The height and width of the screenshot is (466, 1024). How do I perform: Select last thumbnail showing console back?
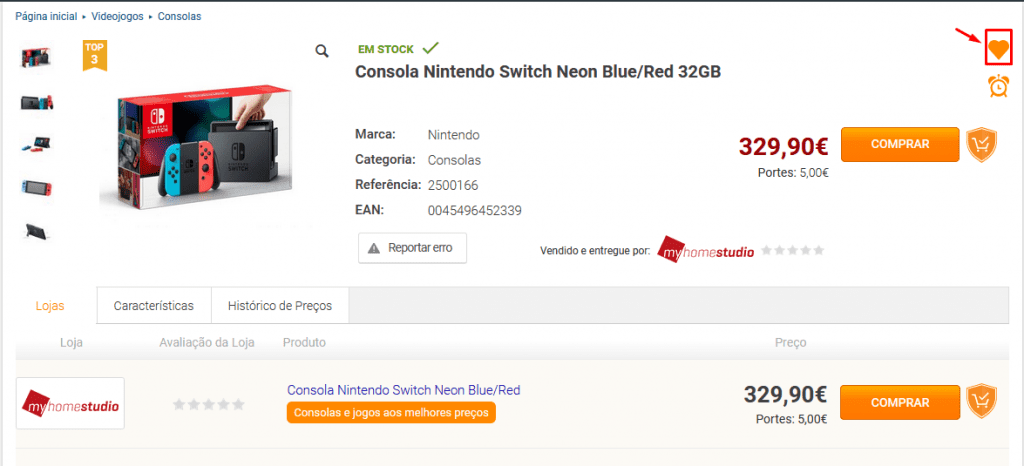coord(37,232)
